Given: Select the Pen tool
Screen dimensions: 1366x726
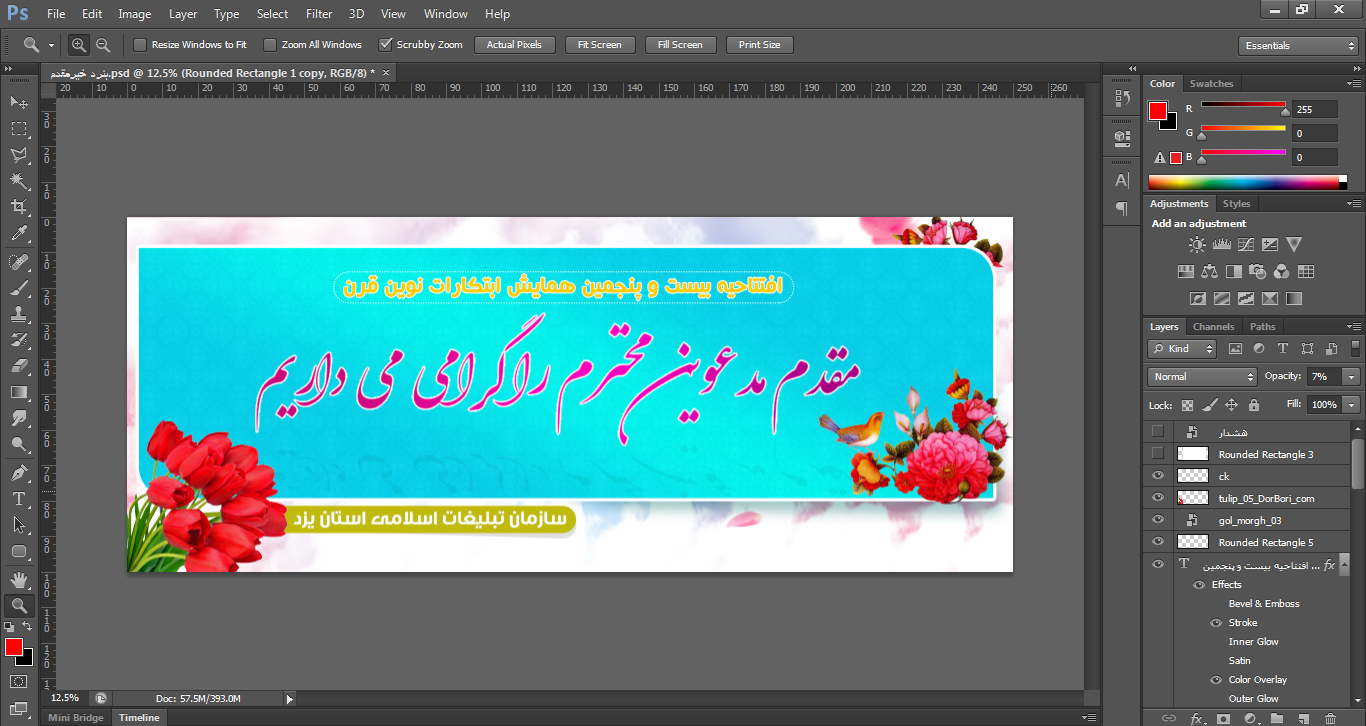Looking at the screenshot, I should pos(19,472).
